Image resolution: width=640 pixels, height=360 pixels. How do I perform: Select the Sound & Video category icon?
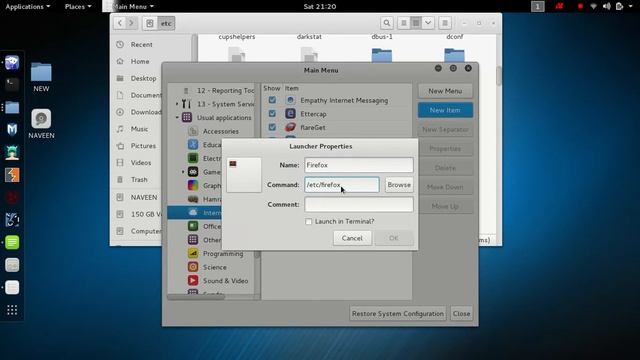(x=193, y=280)
